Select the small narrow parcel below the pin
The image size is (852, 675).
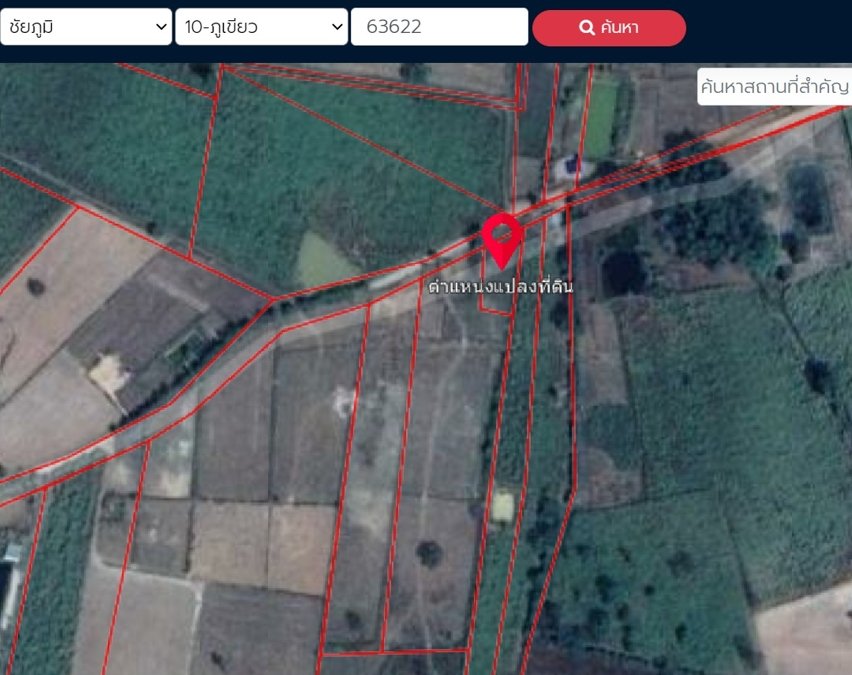pos(497,285)
